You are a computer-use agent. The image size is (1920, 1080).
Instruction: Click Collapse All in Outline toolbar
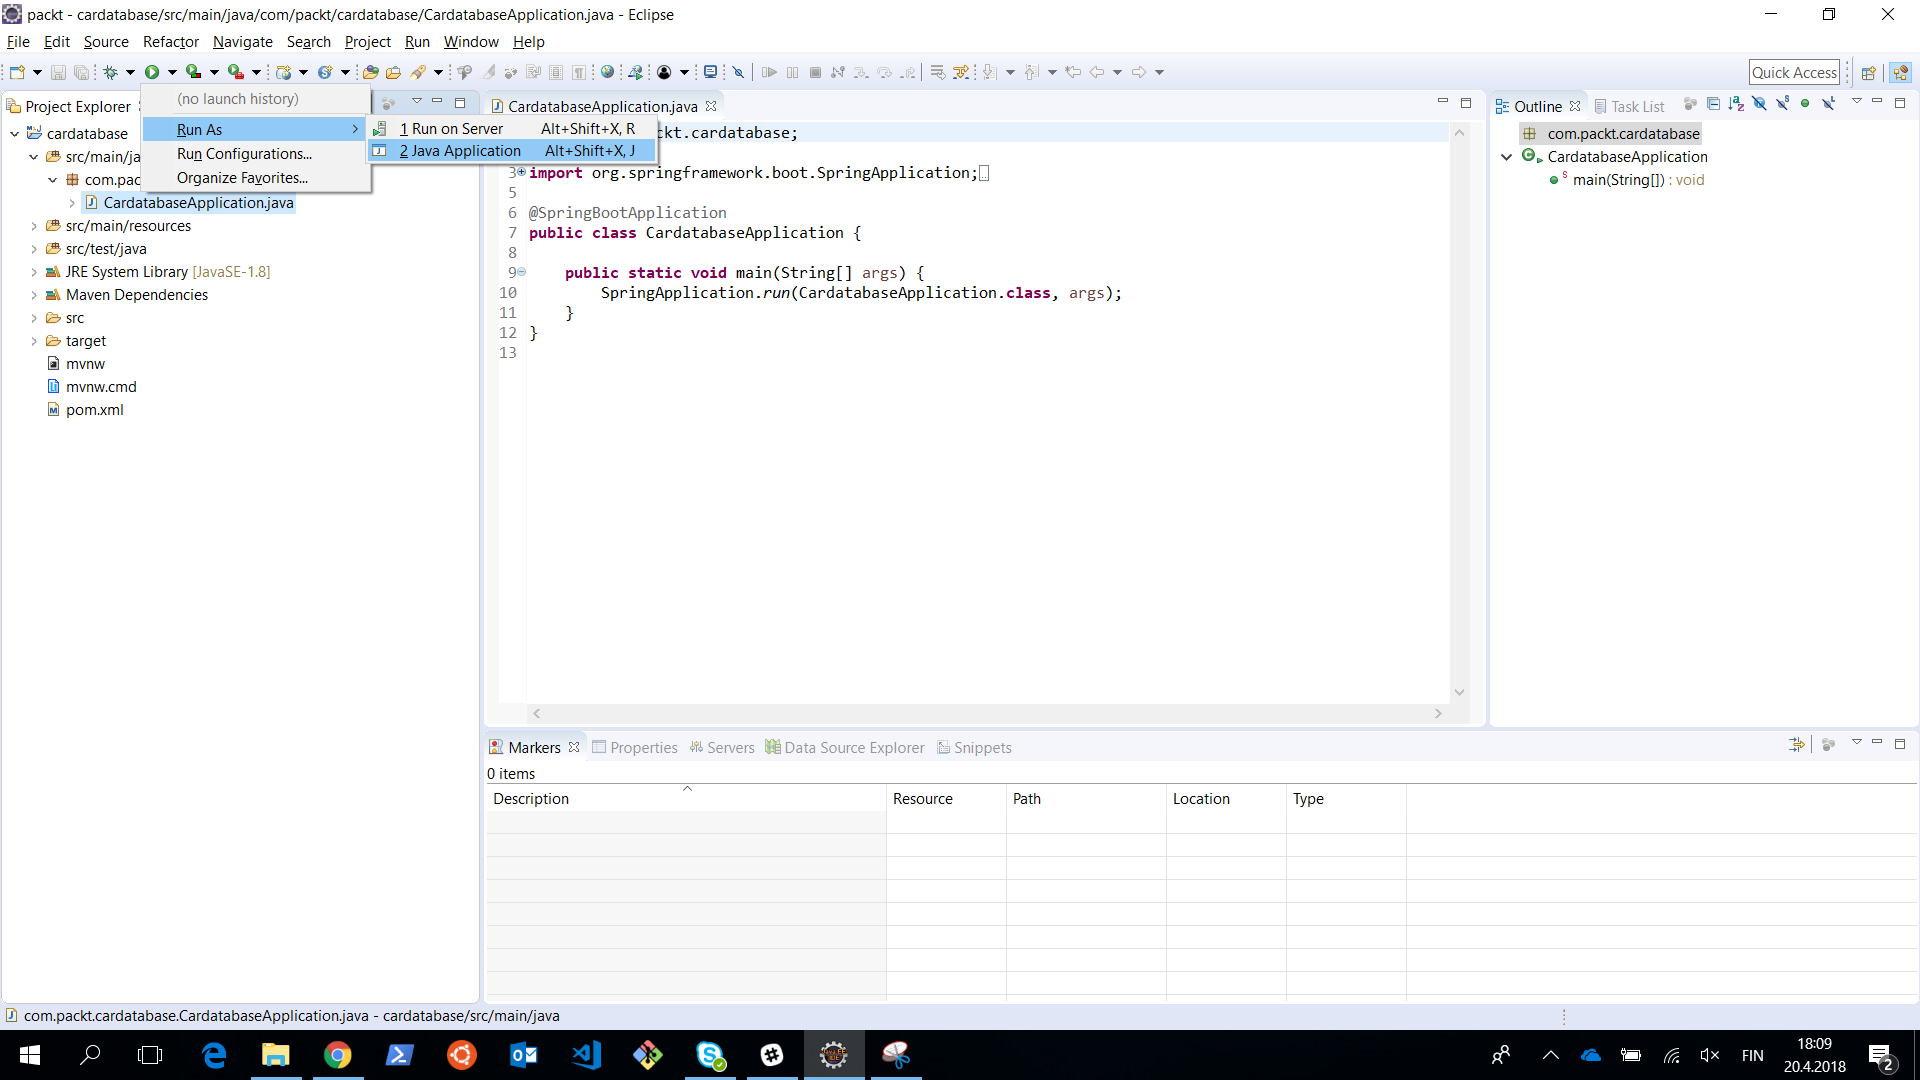tap(1714, 103)
